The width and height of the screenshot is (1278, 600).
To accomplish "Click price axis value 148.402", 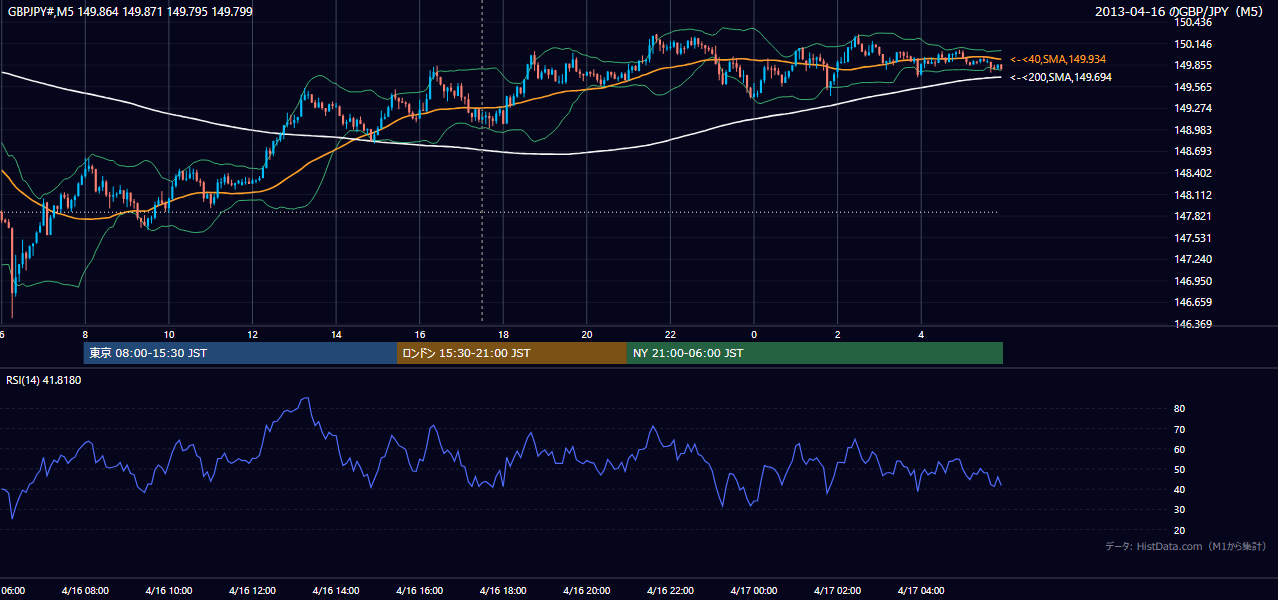I will [x=1194, y=173].
